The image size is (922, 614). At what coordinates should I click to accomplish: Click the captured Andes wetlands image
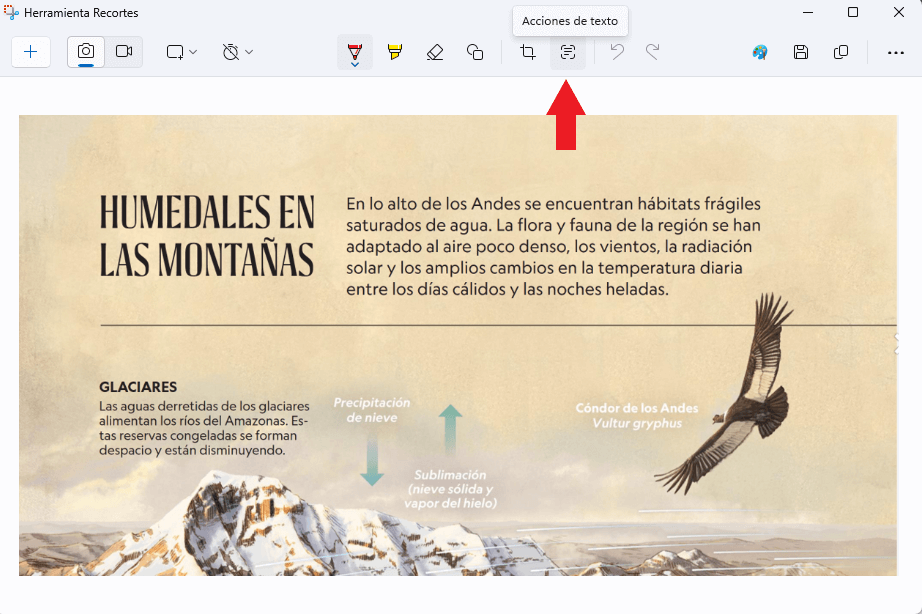coord(458,345)
